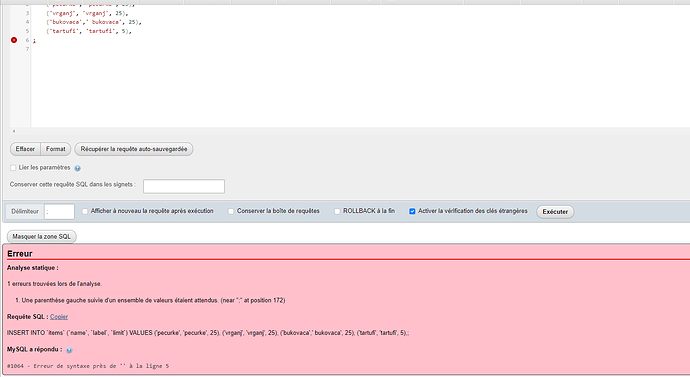Focus the Délimiteur input field
690x377 pixels.
[59, 212]
